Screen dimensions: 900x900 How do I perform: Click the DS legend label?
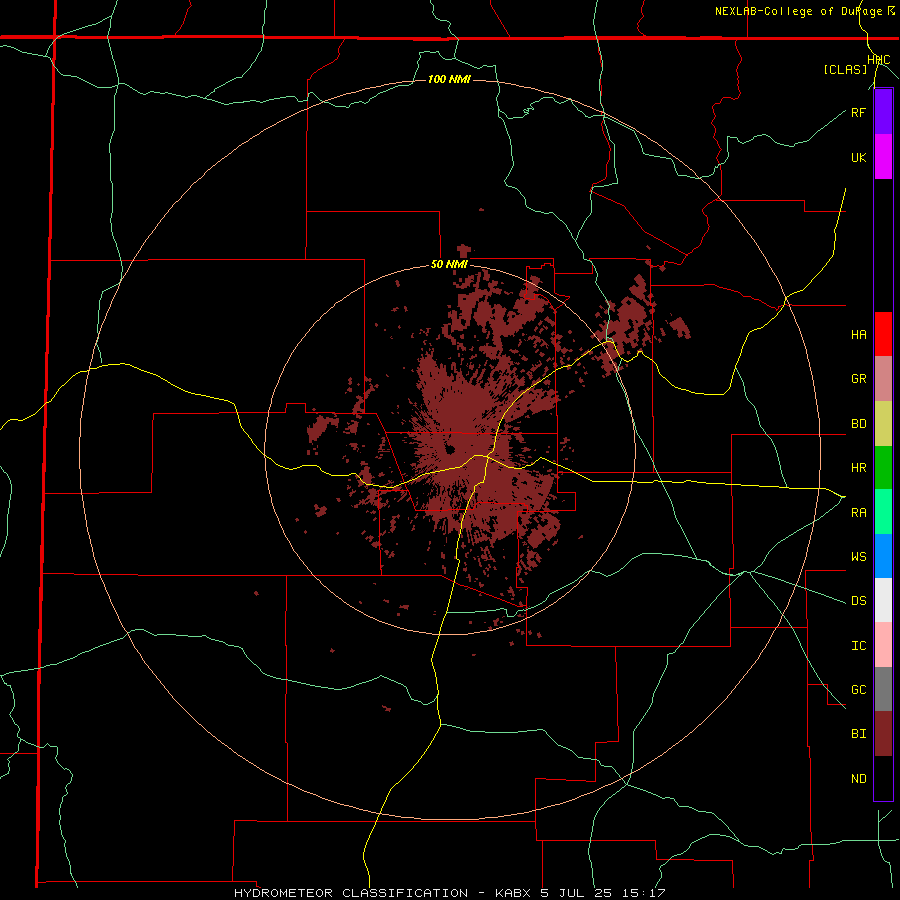[x=858, y=601]
